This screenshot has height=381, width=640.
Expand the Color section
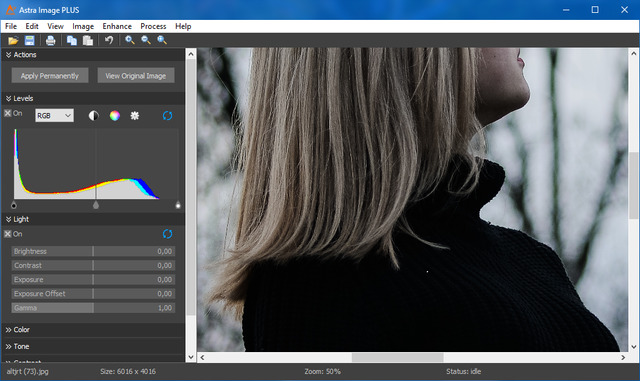point(8,330)
